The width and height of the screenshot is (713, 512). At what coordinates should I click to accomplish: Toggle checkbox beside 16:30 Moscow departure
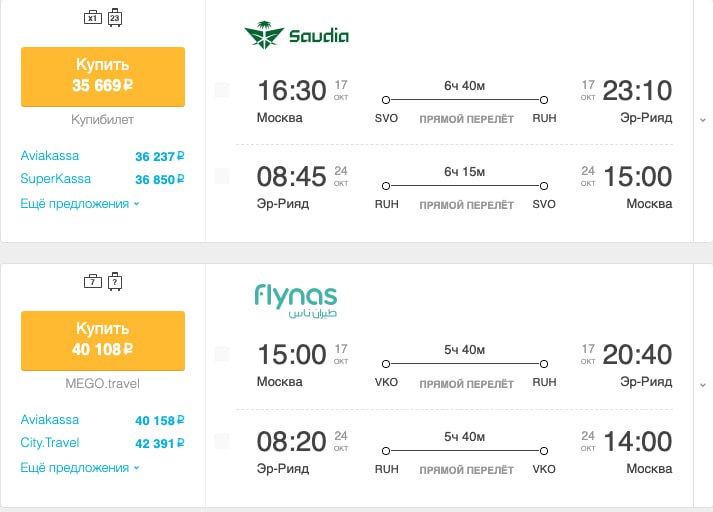click(x=222, y=90)
